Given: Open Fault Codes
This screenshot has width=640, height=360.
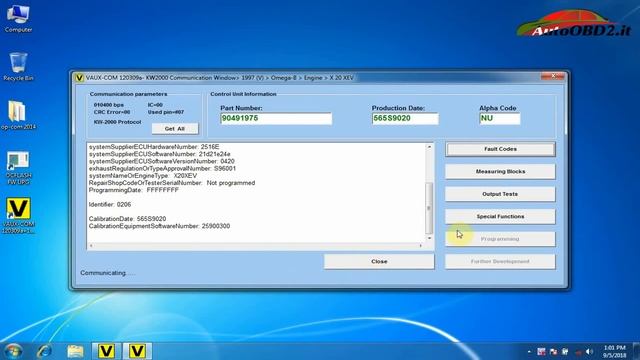Looking at the screenshot, I should click(500, 149).
